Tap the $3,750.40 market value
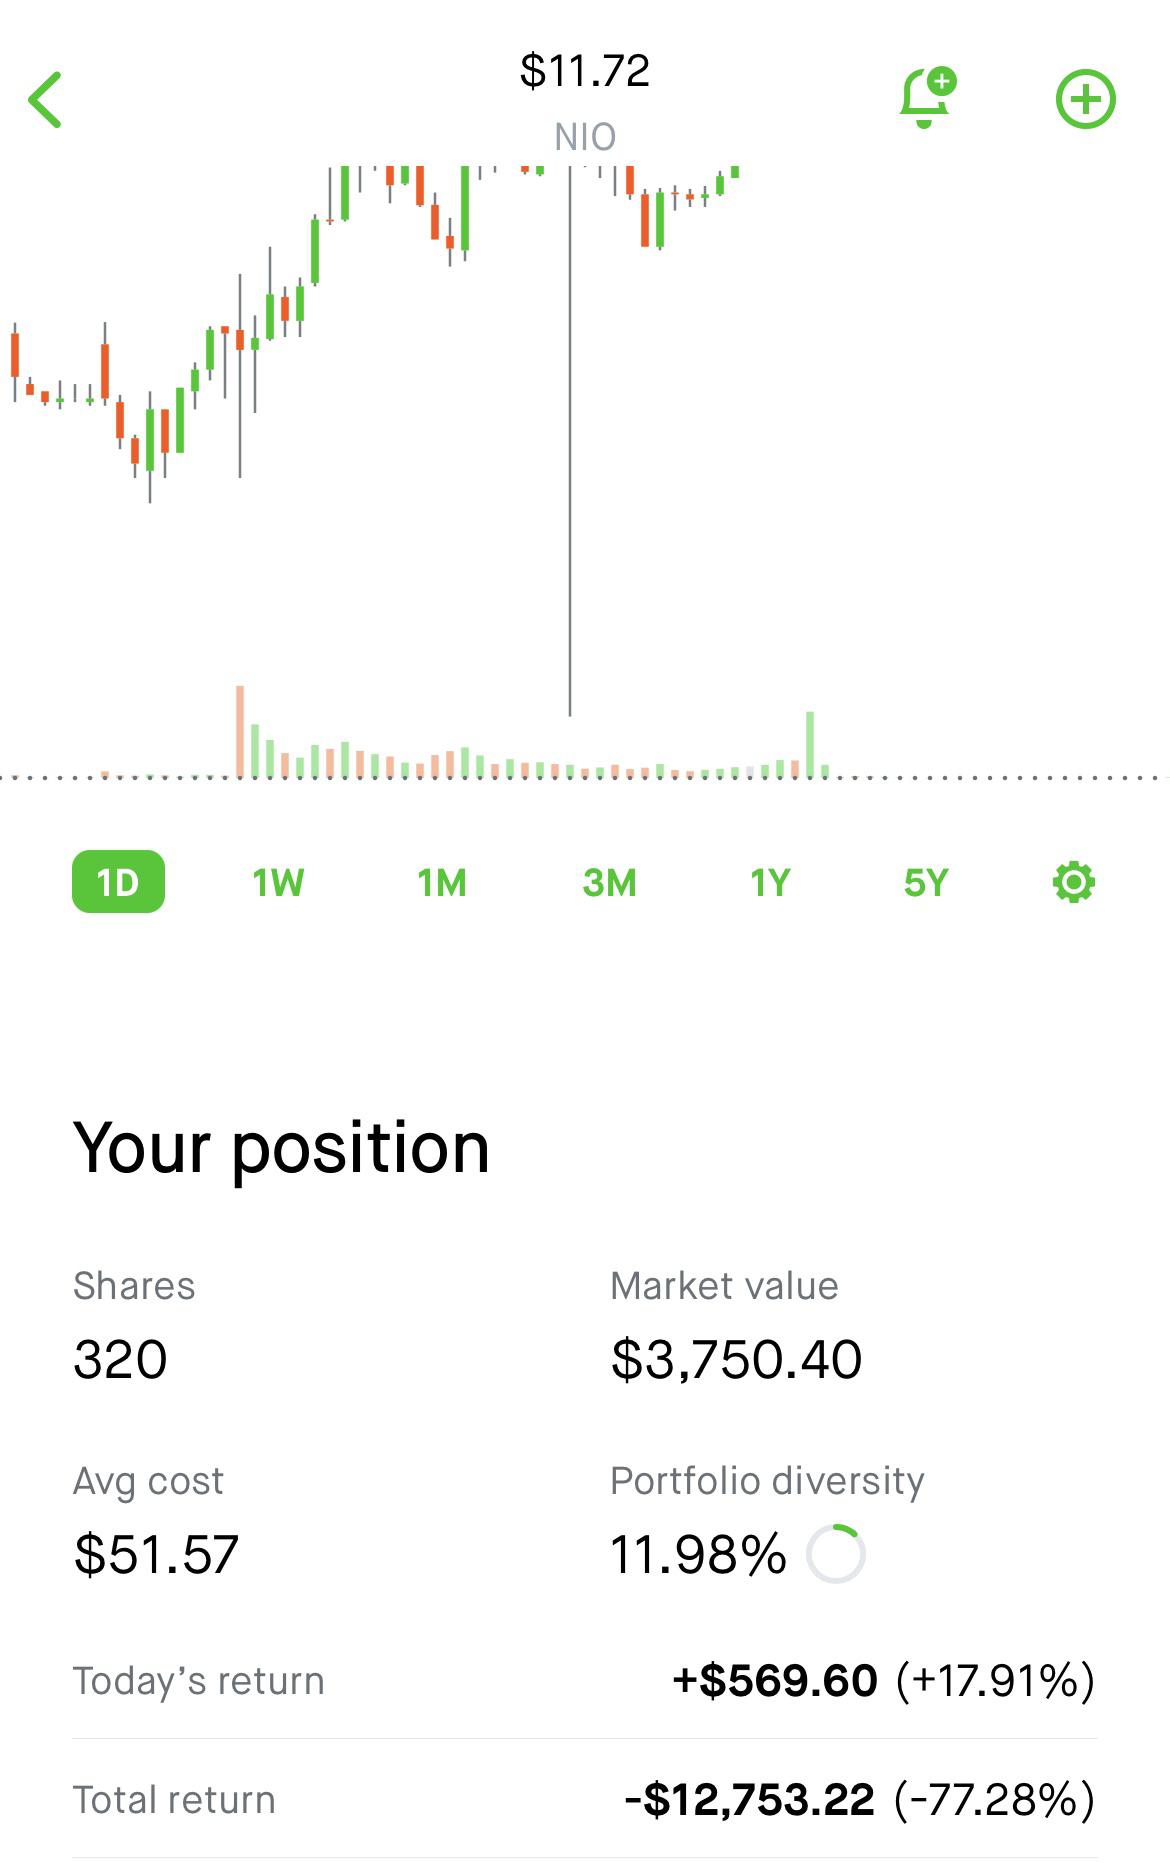 [x=736, y=1359]
